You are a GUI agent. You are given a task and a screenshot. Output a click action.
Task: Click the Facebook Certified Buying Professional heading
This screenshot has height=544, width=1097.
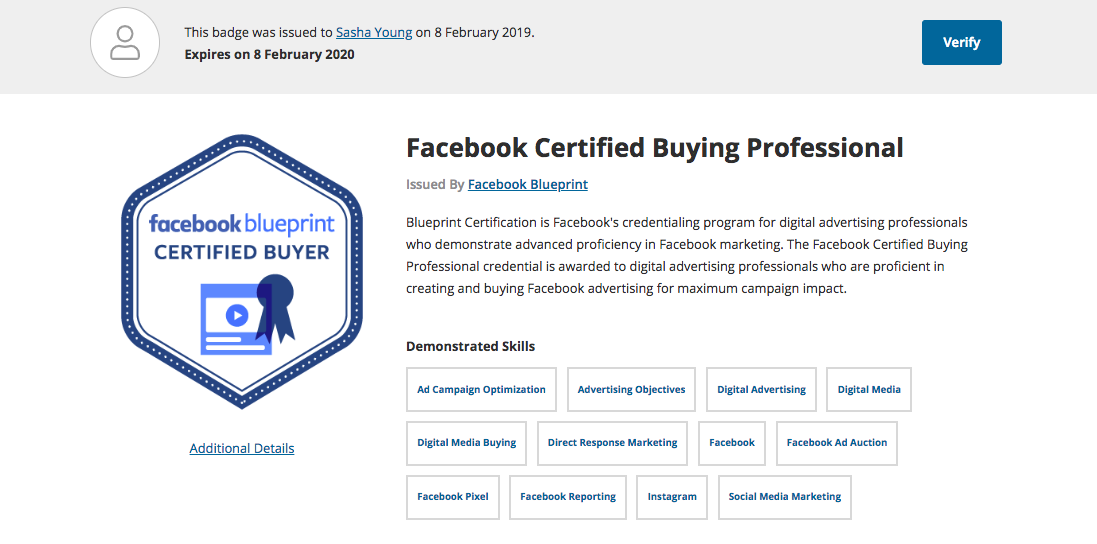click(x=655, y=148)
